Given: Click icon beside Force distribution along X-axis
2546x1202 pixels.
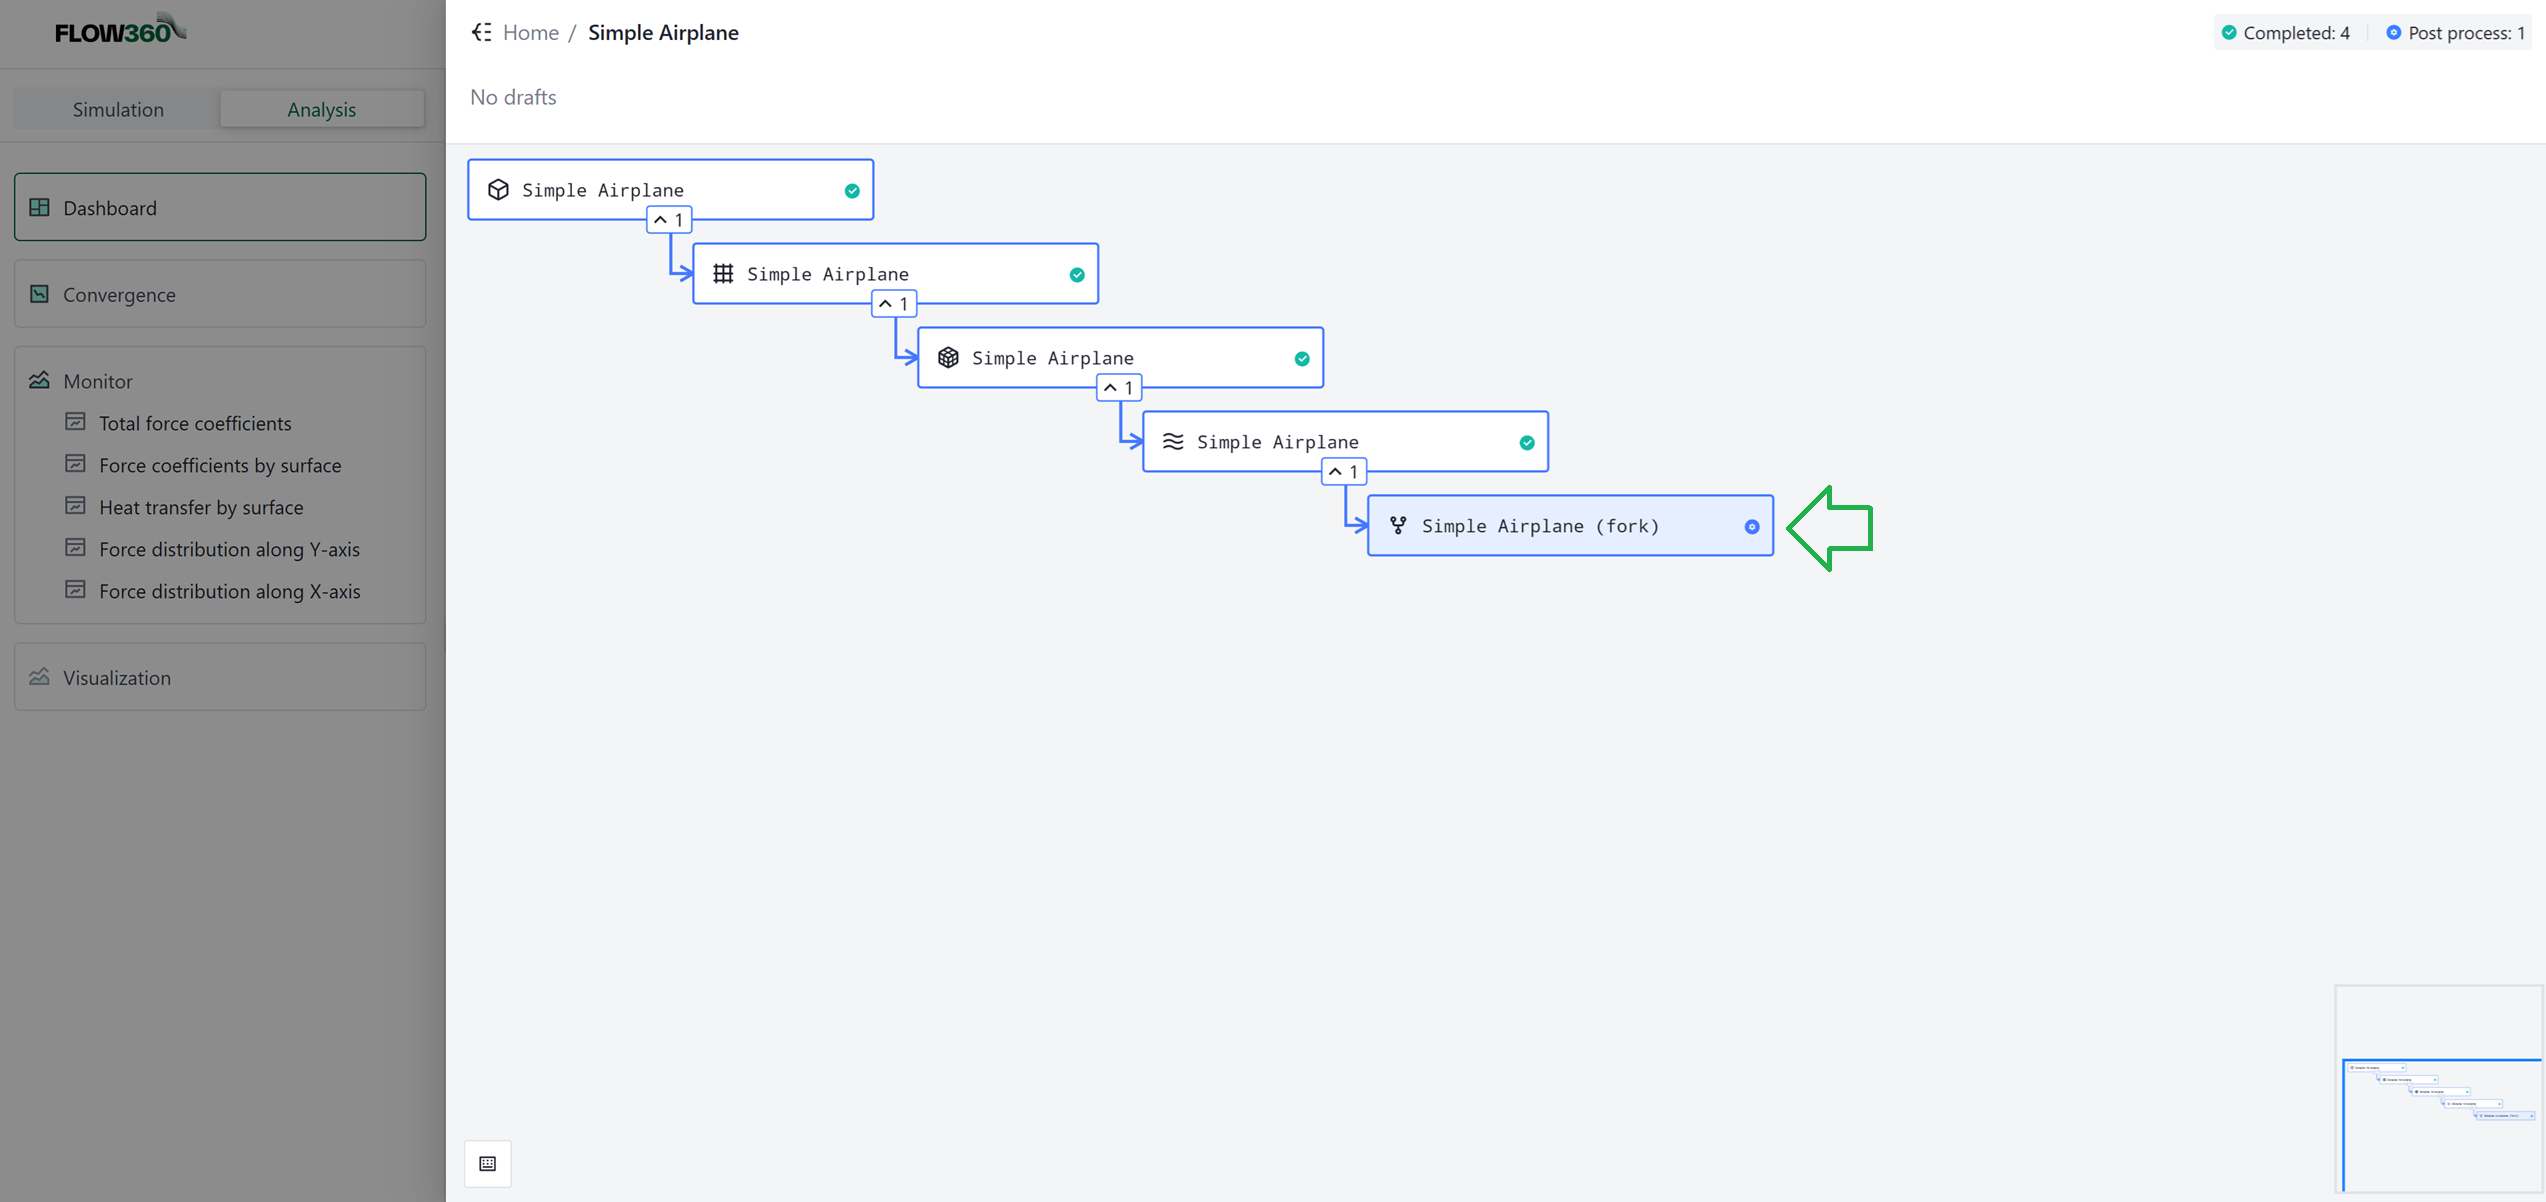Looking at the screenshot, I should 75,590.
